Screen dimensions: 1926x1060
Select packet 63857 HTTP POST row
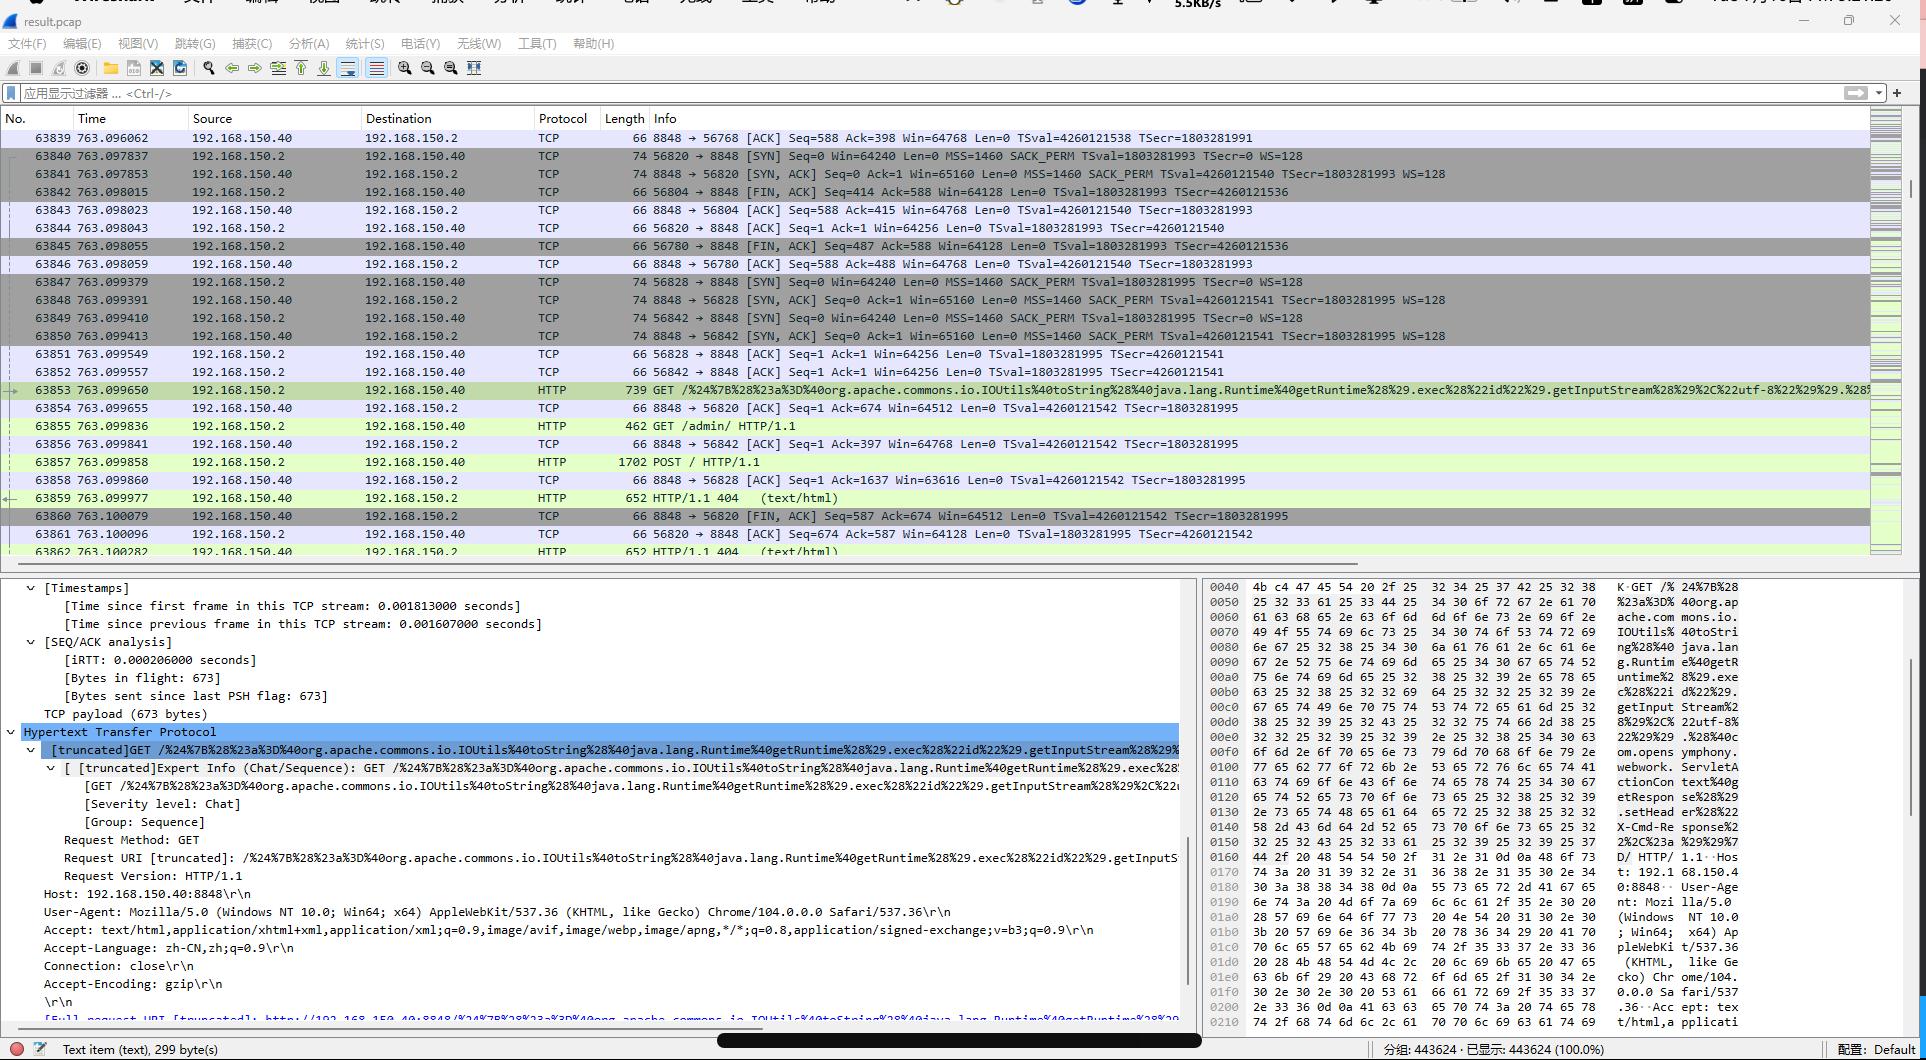pos(935,462)
